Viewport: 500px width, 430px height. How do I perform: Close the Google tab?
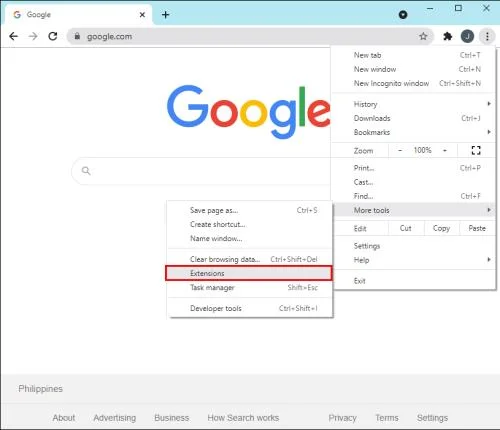[142, 15]
